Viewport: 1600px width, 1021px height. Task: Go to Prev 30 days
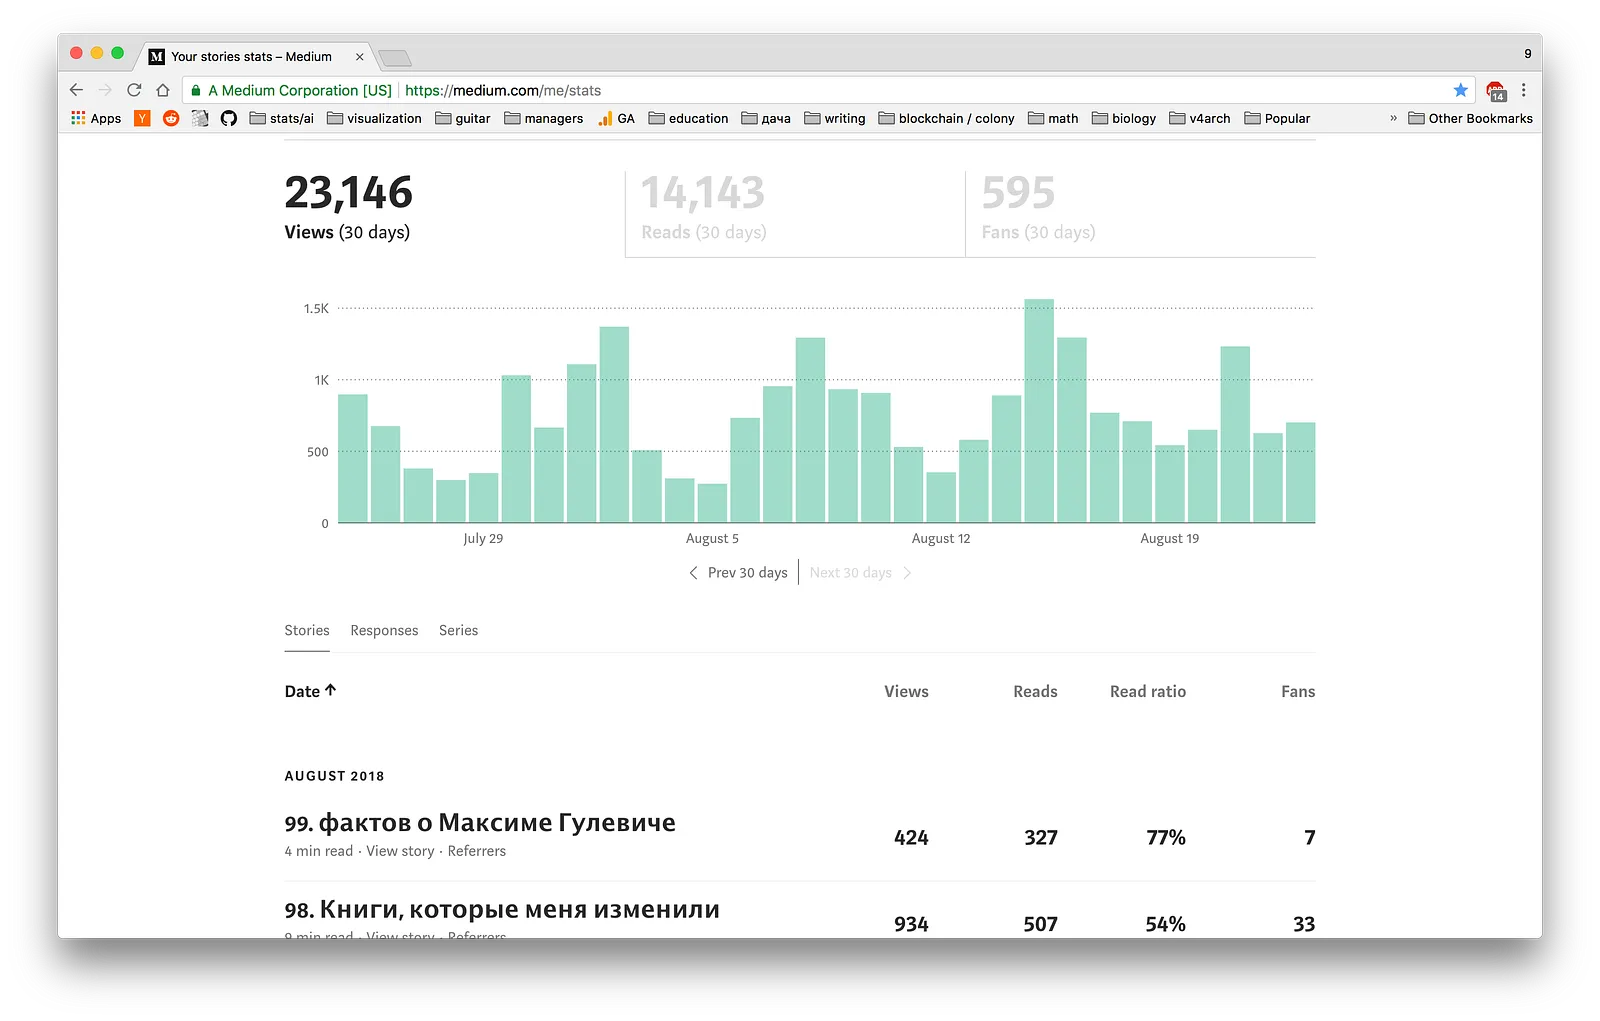(x=738, y=573)
